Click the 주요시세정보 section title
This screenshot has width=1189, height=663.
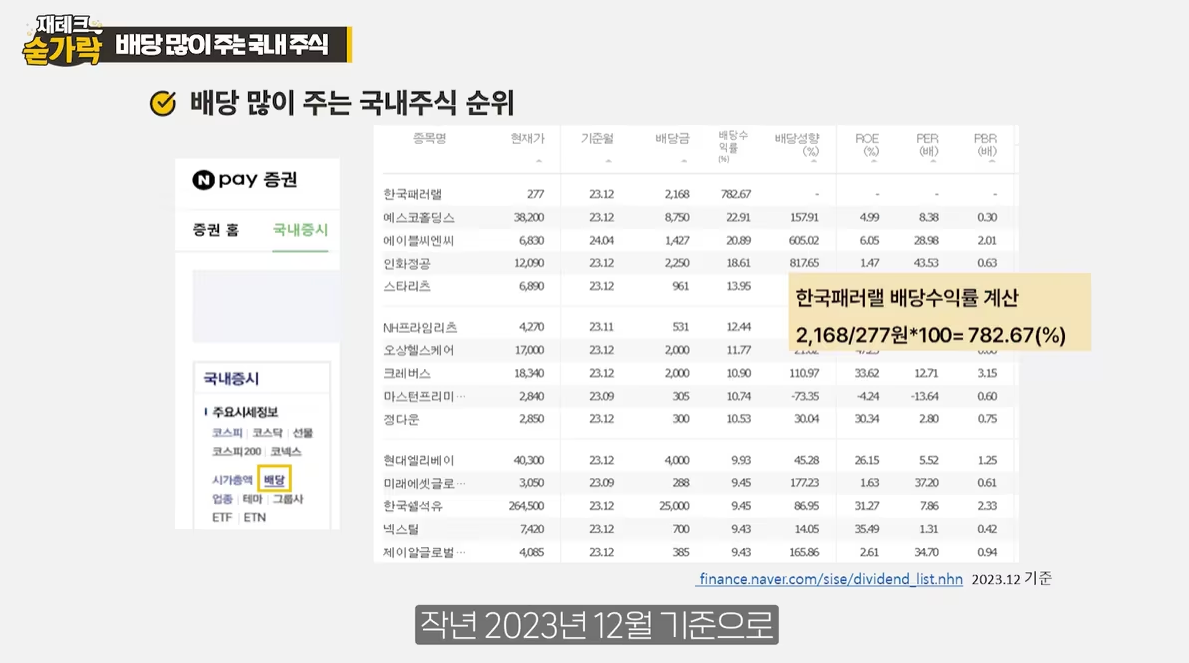(x=245, y=412)
